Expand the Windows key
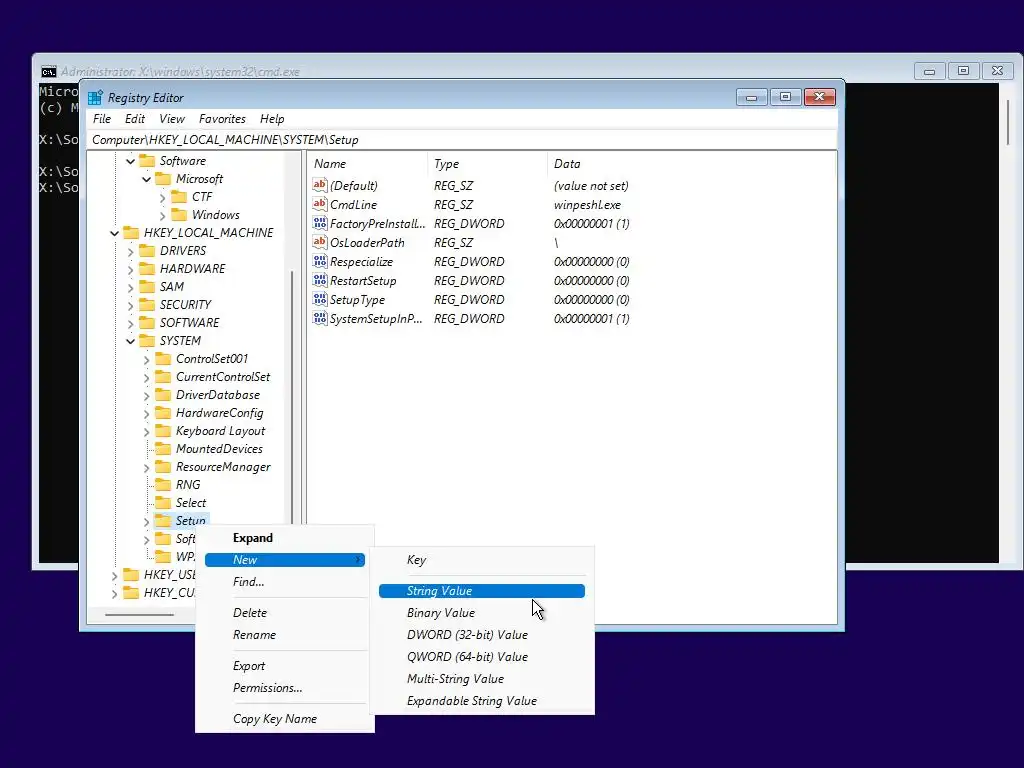 162,215
